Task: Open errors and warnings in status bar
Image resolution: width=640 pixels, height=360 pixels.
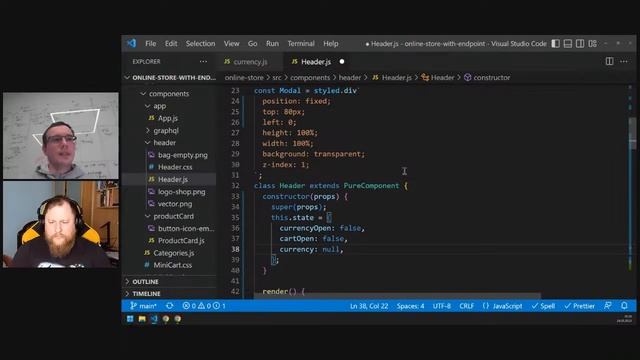Action: tap(204, 306)
